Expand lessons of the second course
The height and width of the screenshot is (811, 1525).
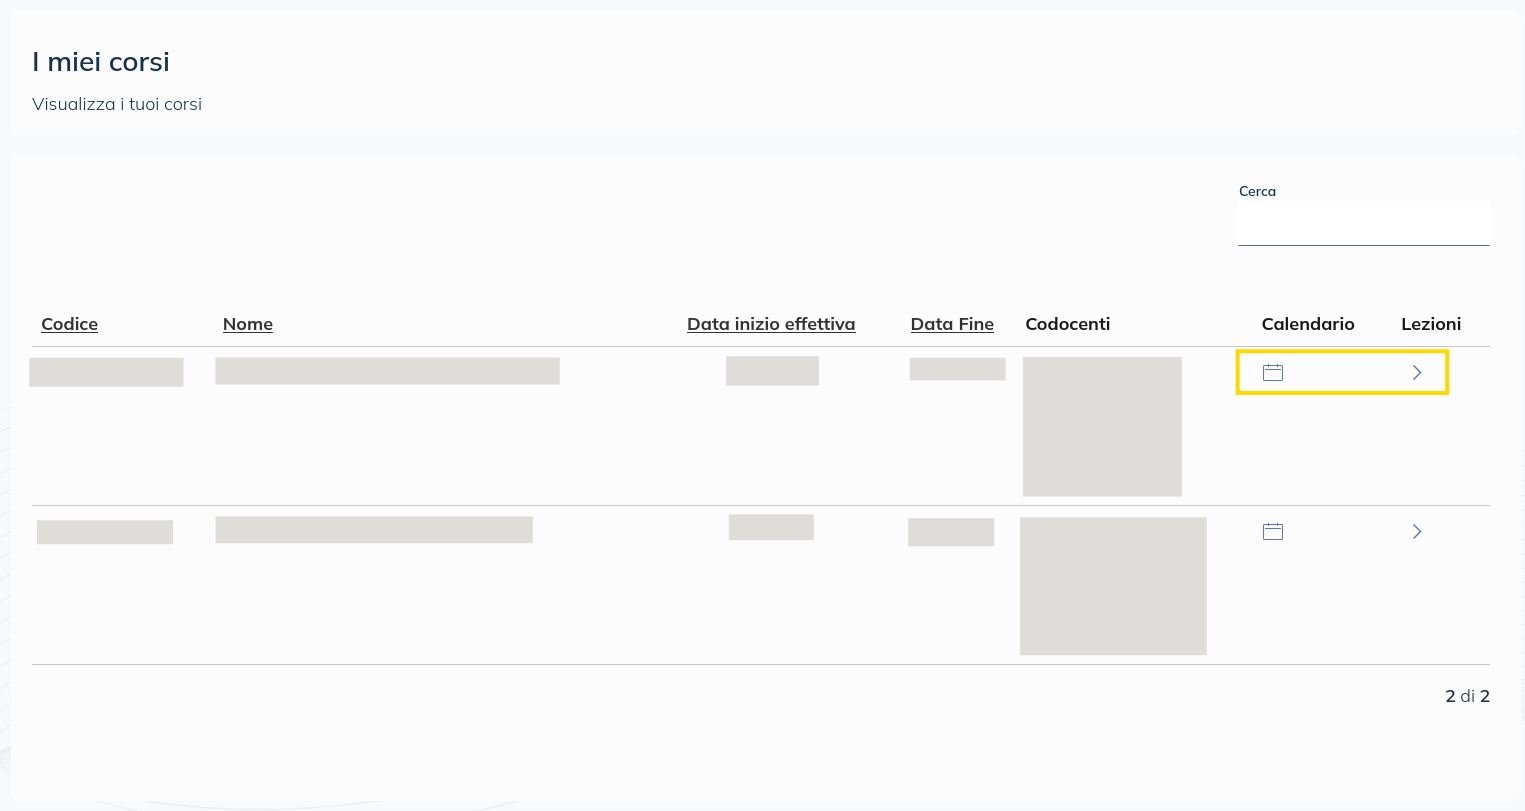1417,532
